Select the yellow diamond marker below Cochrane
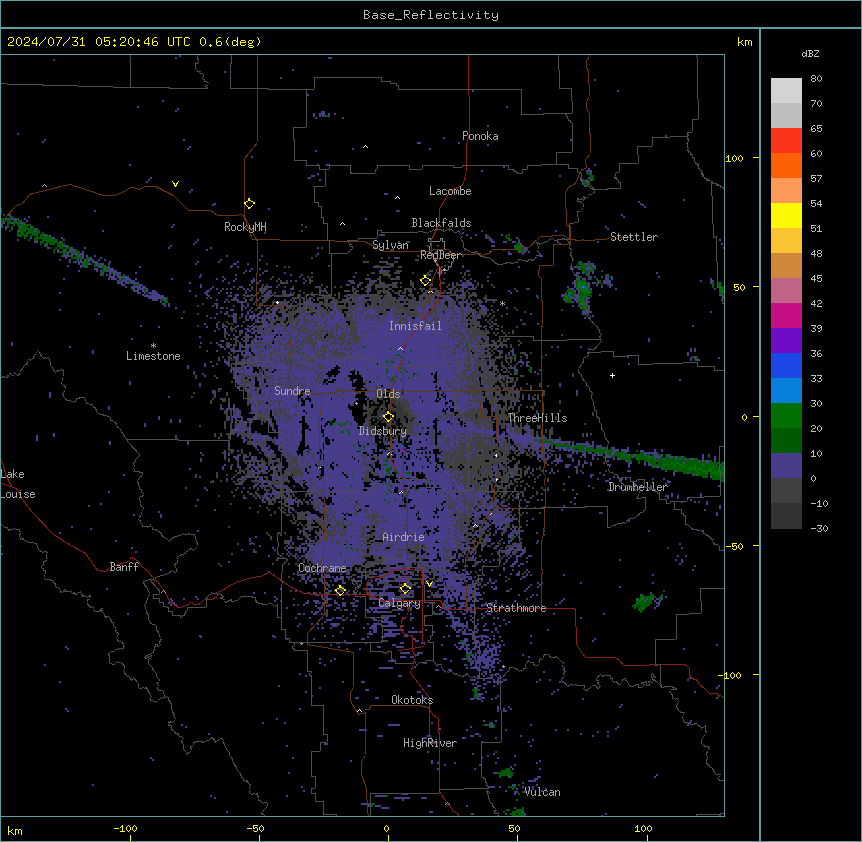Screen dimensions: 862x842 (340, 591)
